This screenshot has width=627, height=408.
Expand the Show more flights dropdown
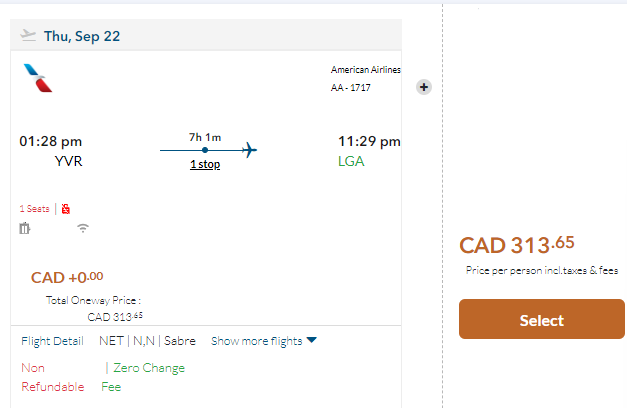click(x=256, y=341)
